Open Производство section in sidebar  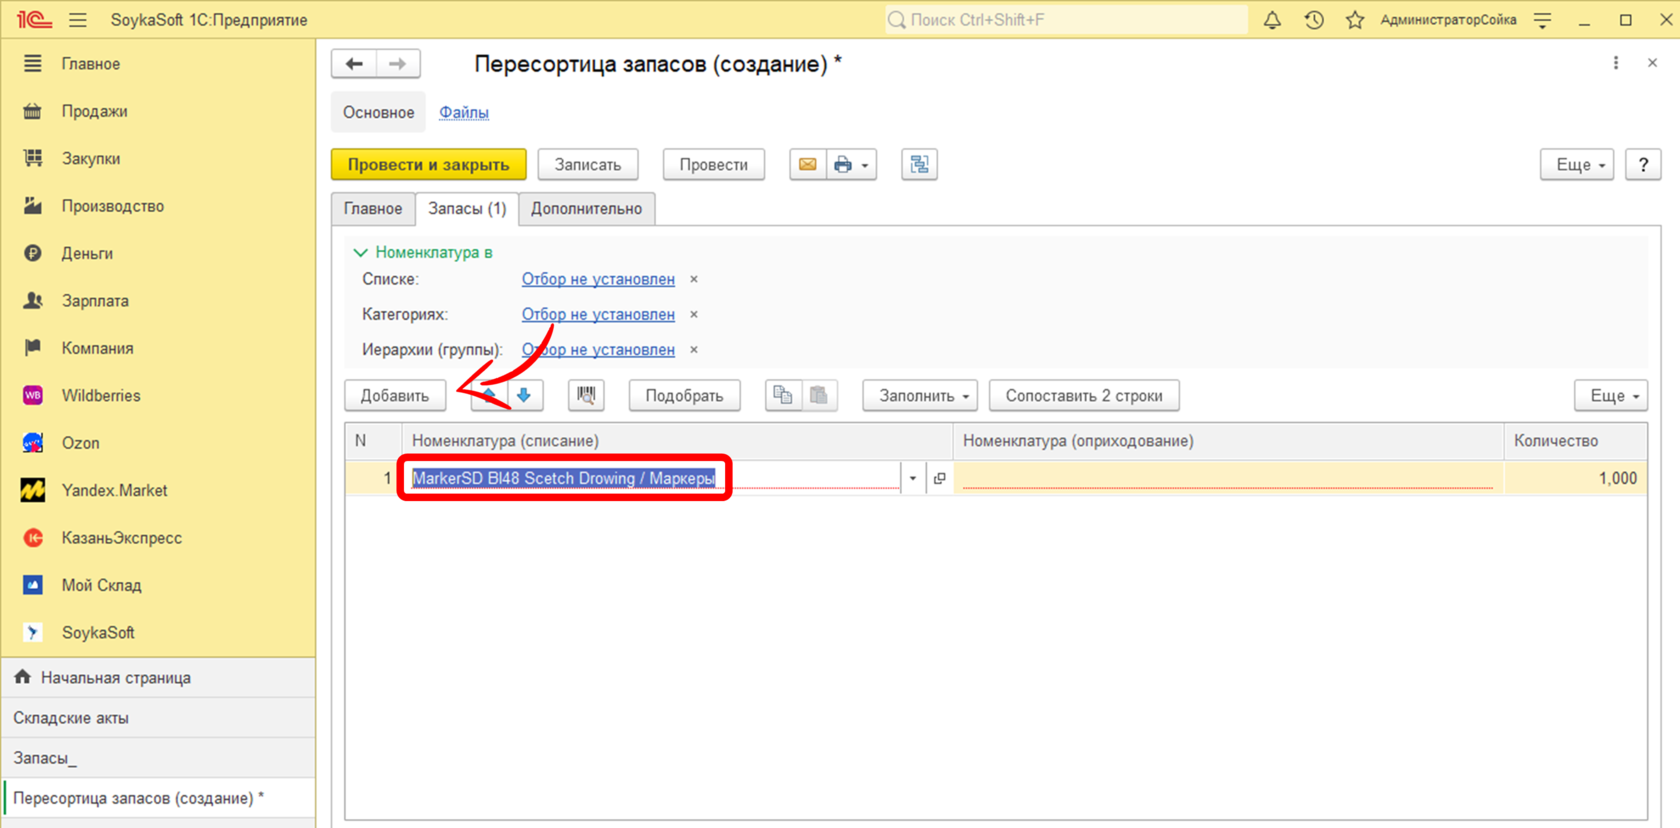pyautogui.click(x=113, y=206)
